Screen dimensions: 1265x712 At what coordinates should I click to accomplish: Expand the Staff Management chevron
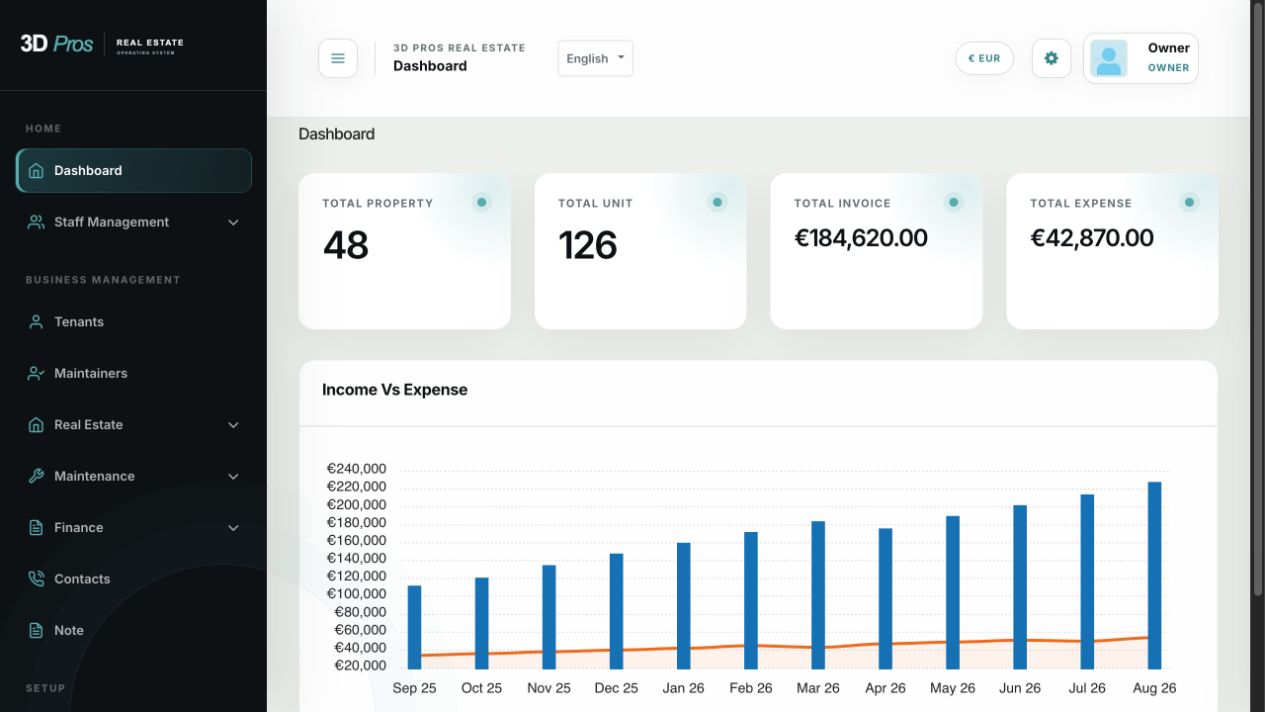click(233, 222)
